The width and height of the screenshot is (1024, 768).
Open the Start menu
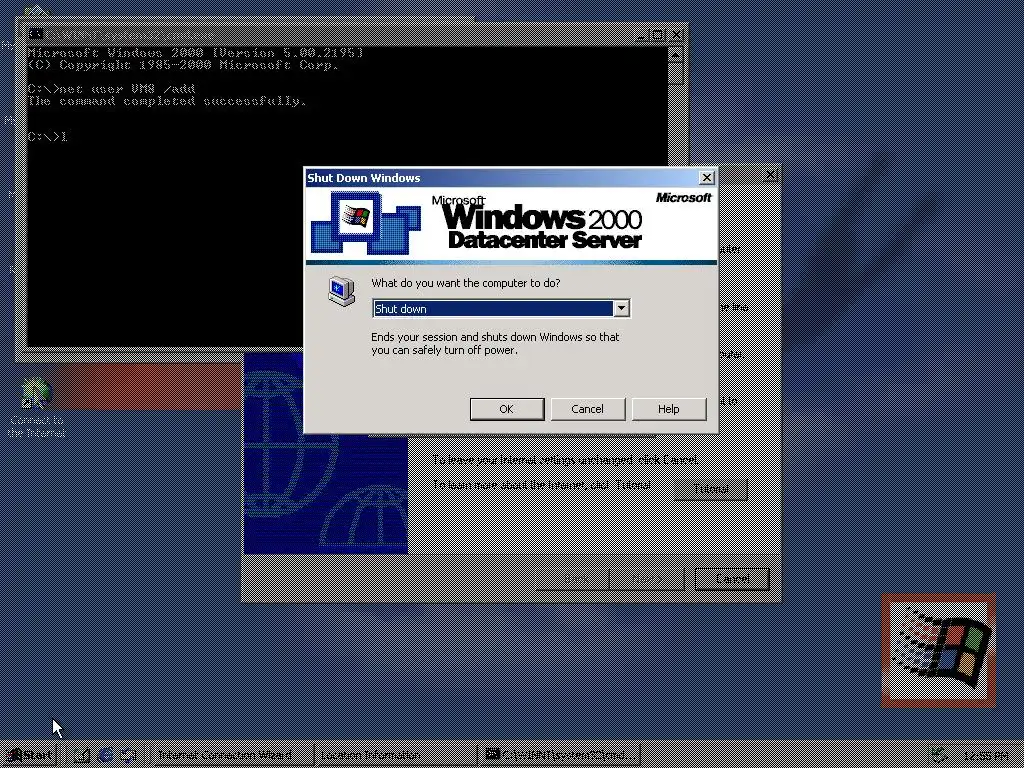pyautogui.click(x=29, y=755)
